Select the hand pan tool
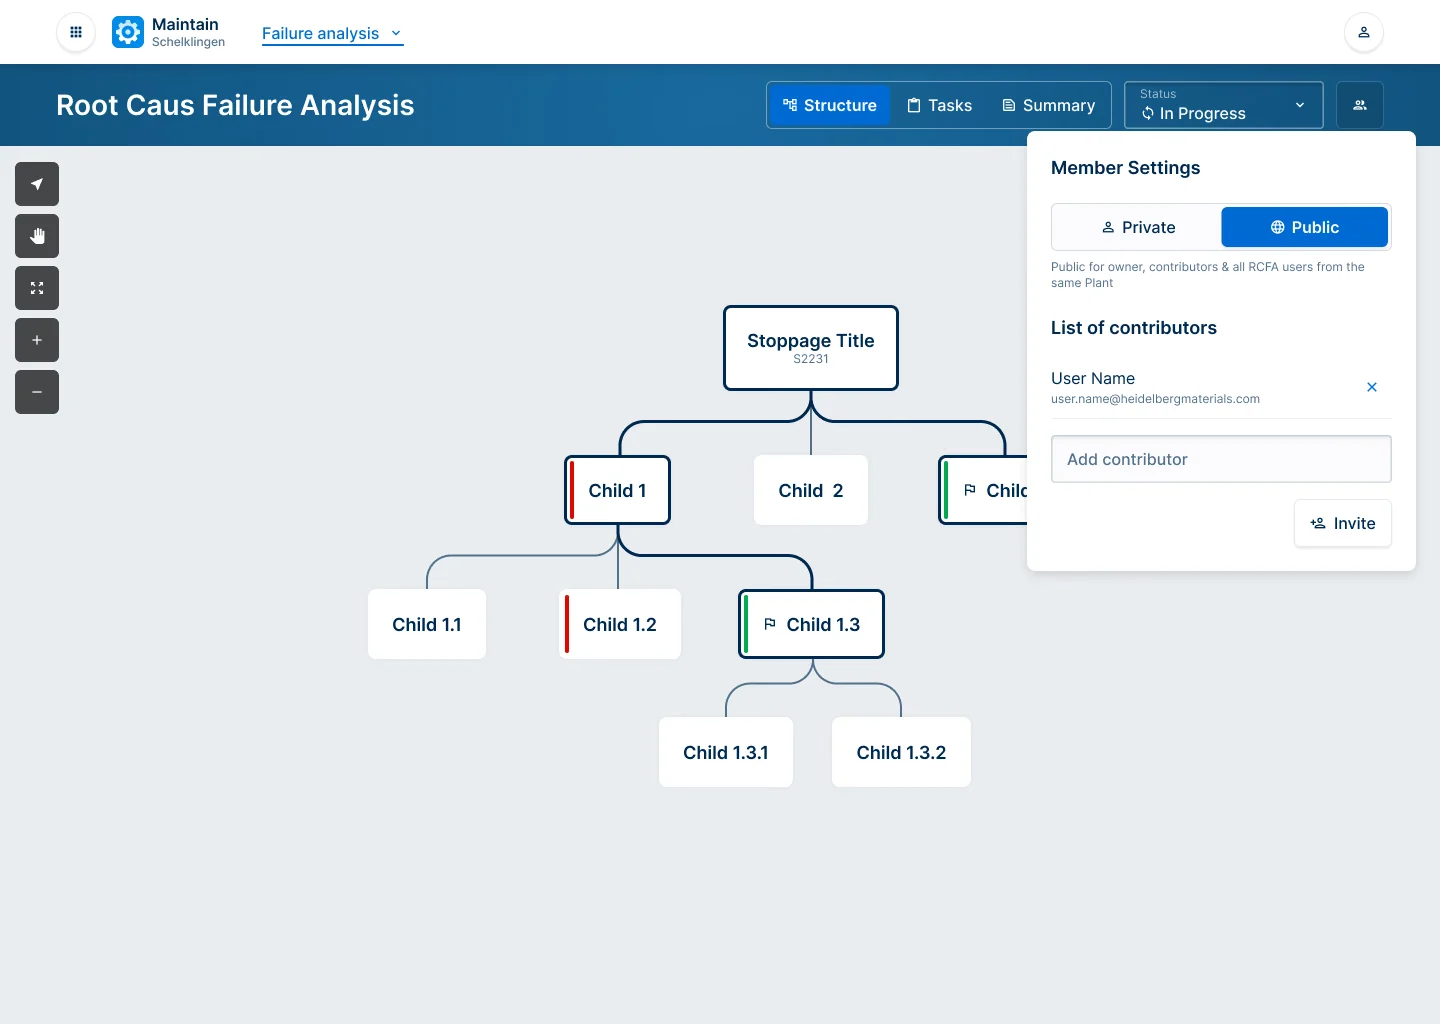The image size is (1440, 1024). [x=37, y=236]
